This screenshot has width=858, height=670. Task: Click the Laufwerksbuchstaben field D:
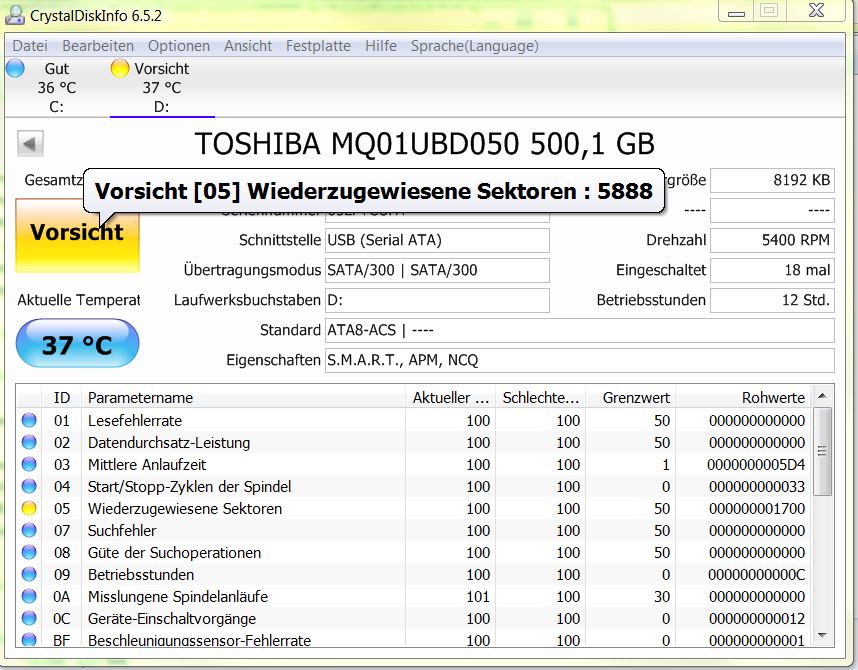click(x=437, y=301)
